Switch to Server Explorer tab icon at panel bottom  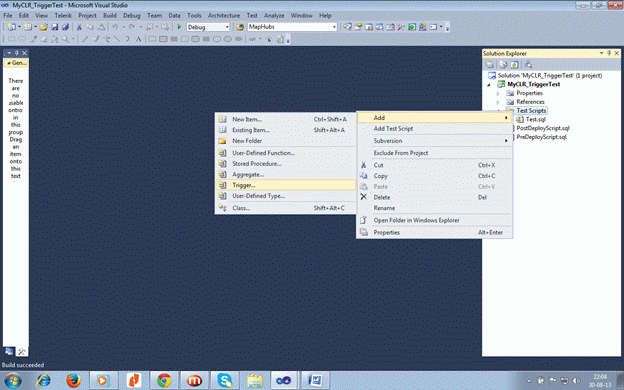(x=9, y=351)
